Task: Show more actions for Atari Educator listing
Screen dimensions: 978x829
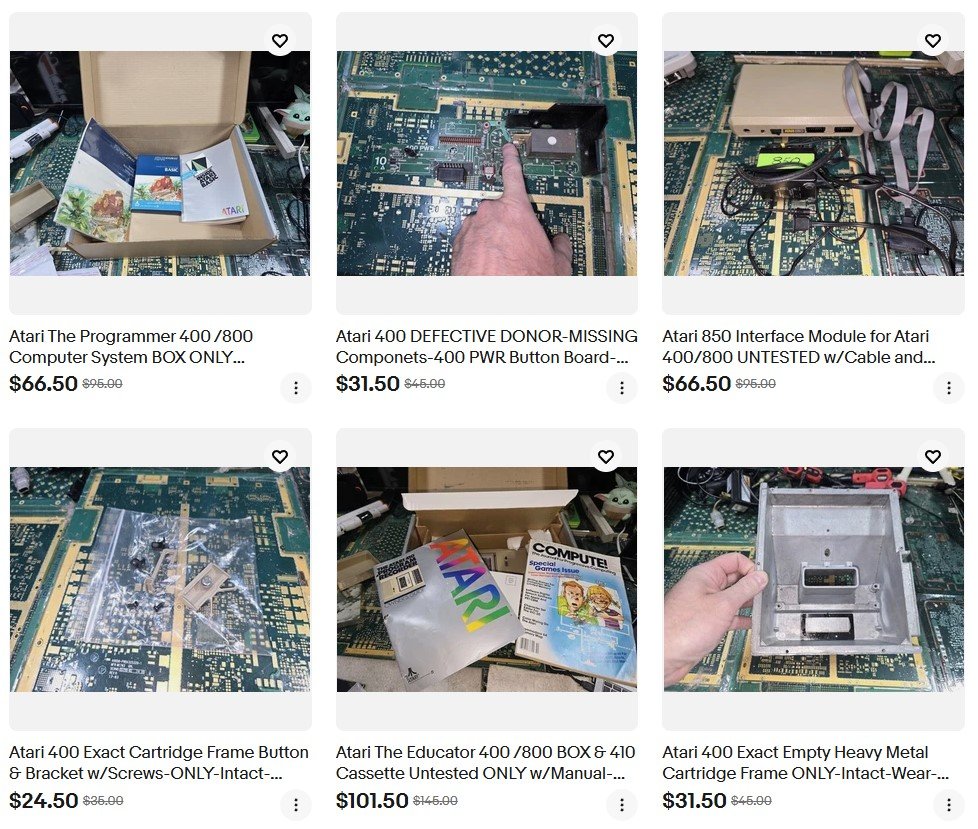Action: (622, 804)
